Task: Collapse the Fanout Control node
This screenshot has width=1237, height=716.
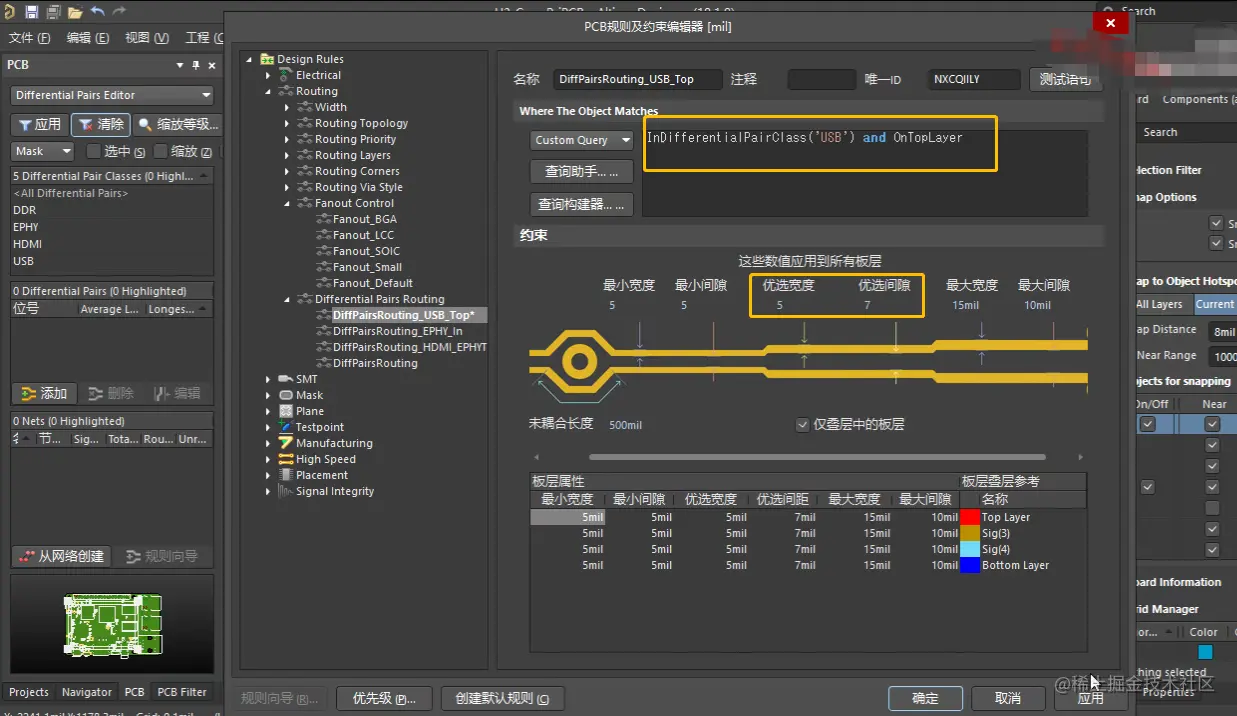Action: (287, 203)
